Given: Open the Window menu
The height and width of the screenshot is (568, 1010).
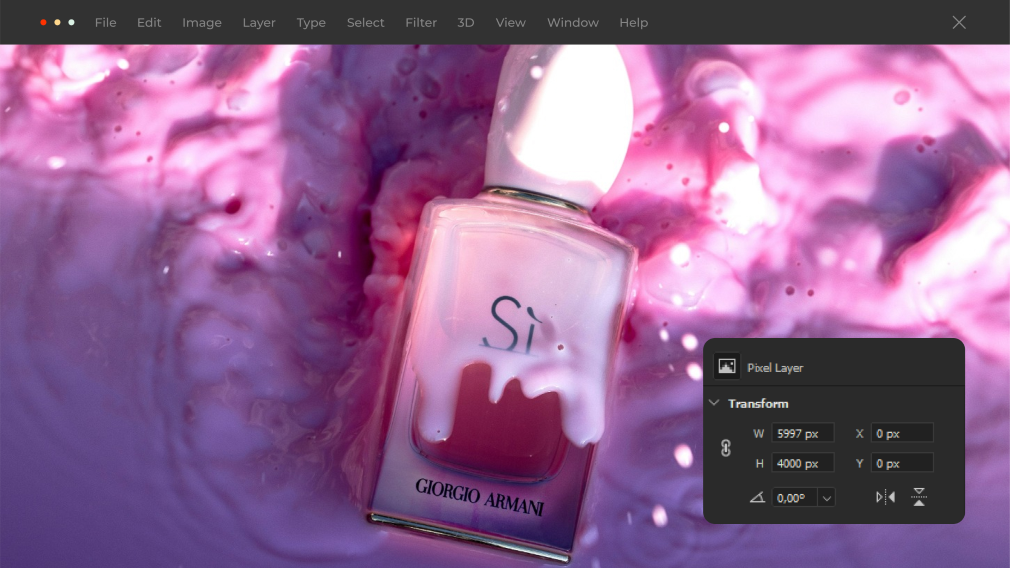Looking at the screenshot, I should pos(573,23).
